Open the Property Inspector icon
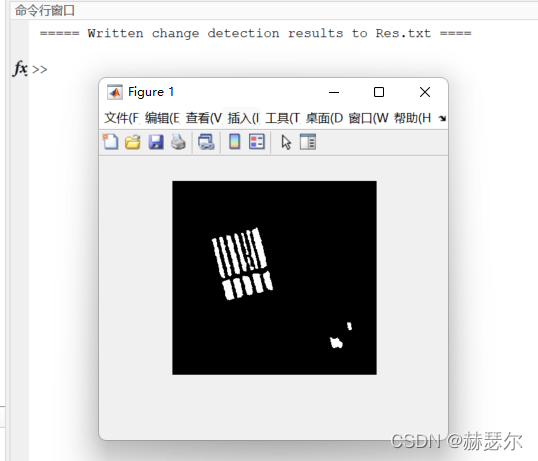 (308, 142)
